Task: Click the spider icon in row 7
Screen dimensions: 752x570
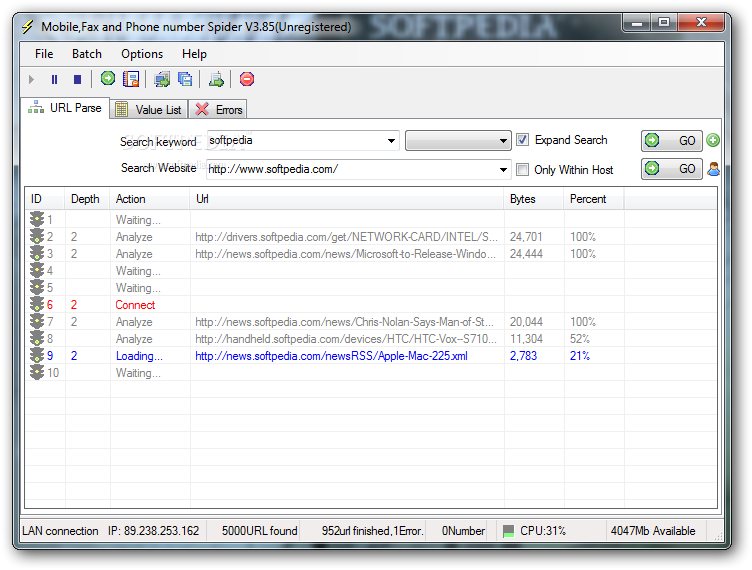Action: click(x=37, y=322)
